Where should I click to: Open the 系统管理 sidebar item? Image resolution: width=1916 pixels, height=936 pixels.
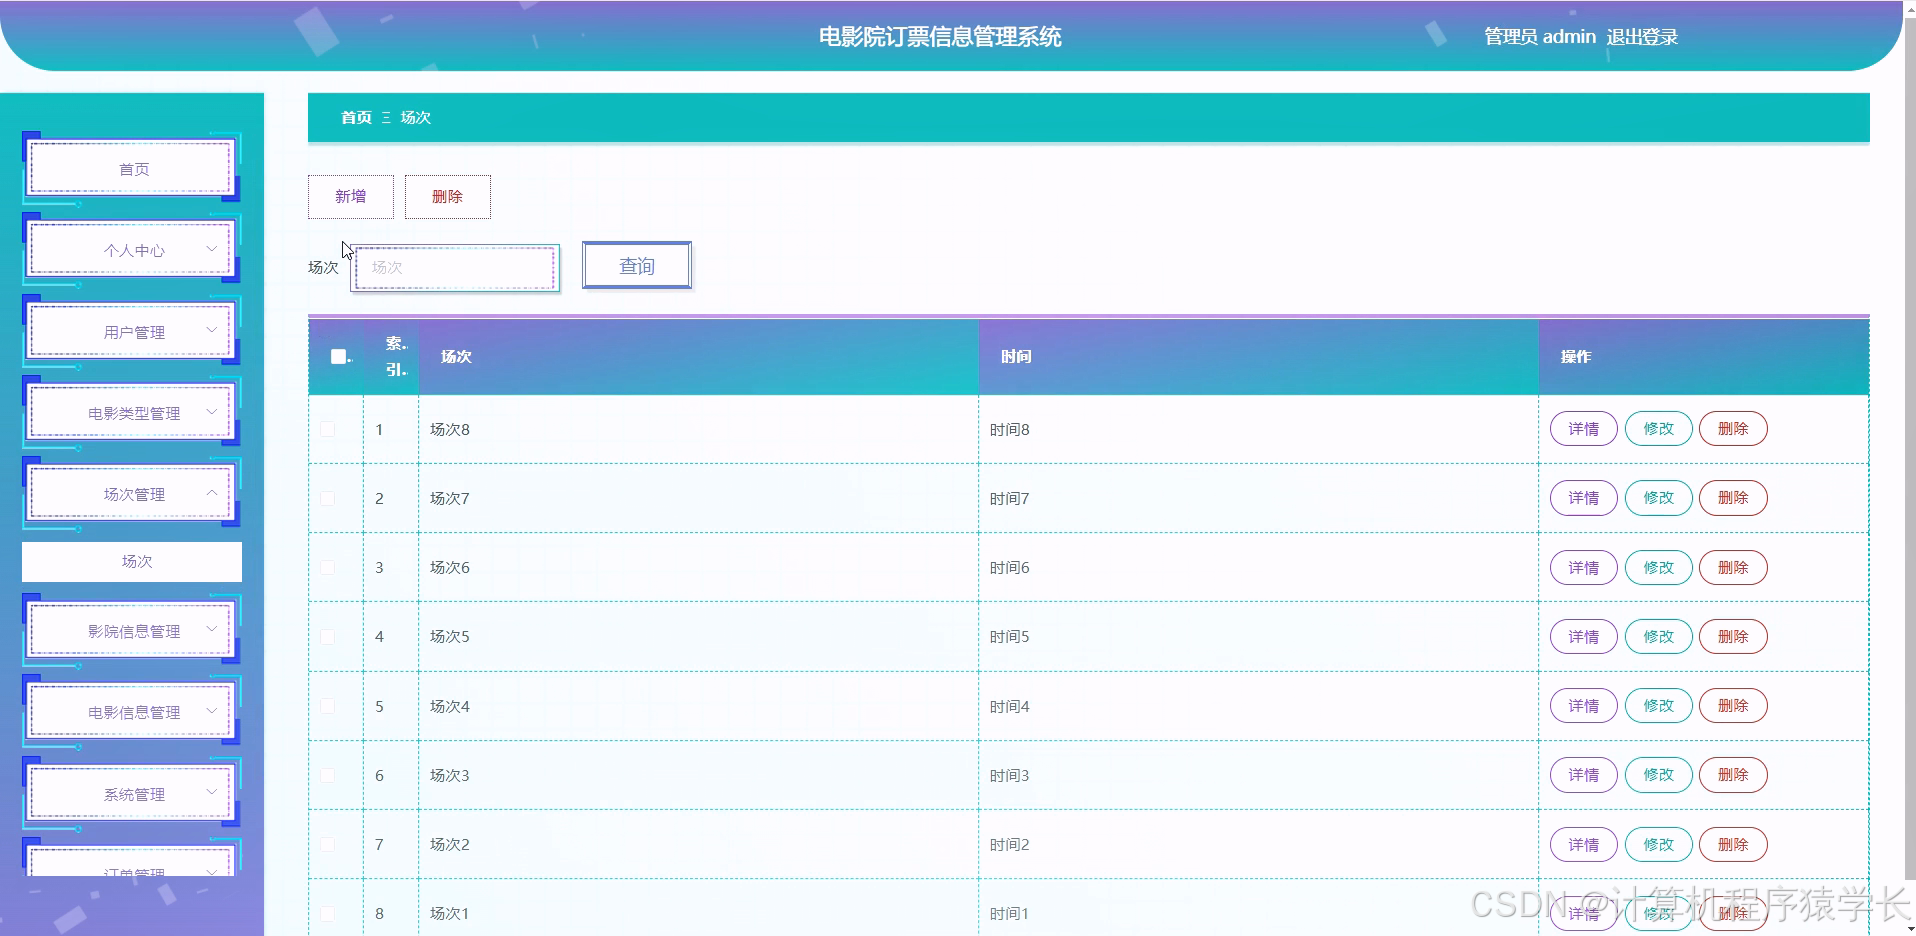click(x=132, y=794)
